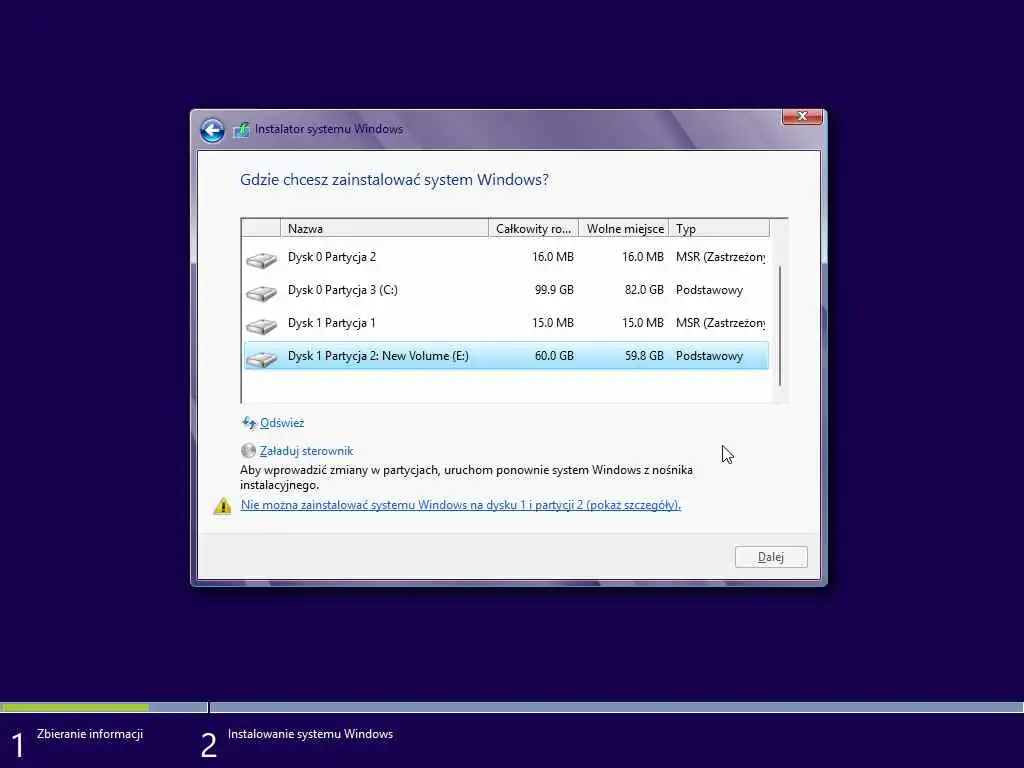The height and width of the screenshot is (768, 1024).
Task: Click the yellow warning triangle icon
Action: (222, 505)
